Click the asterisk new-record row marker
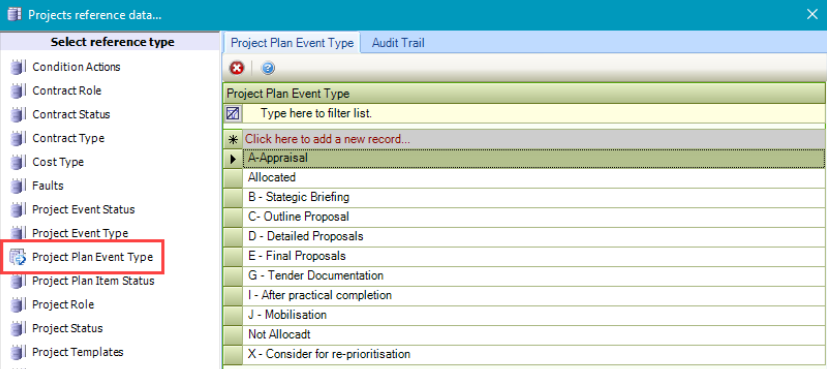Image resolution: width=827 pixels, height=369 pixels. coord(233,139)
